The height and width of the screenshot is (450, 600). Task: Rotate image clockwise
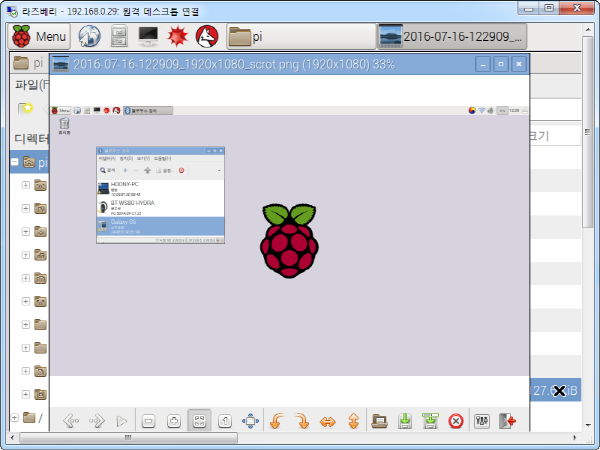pos(302,421)
